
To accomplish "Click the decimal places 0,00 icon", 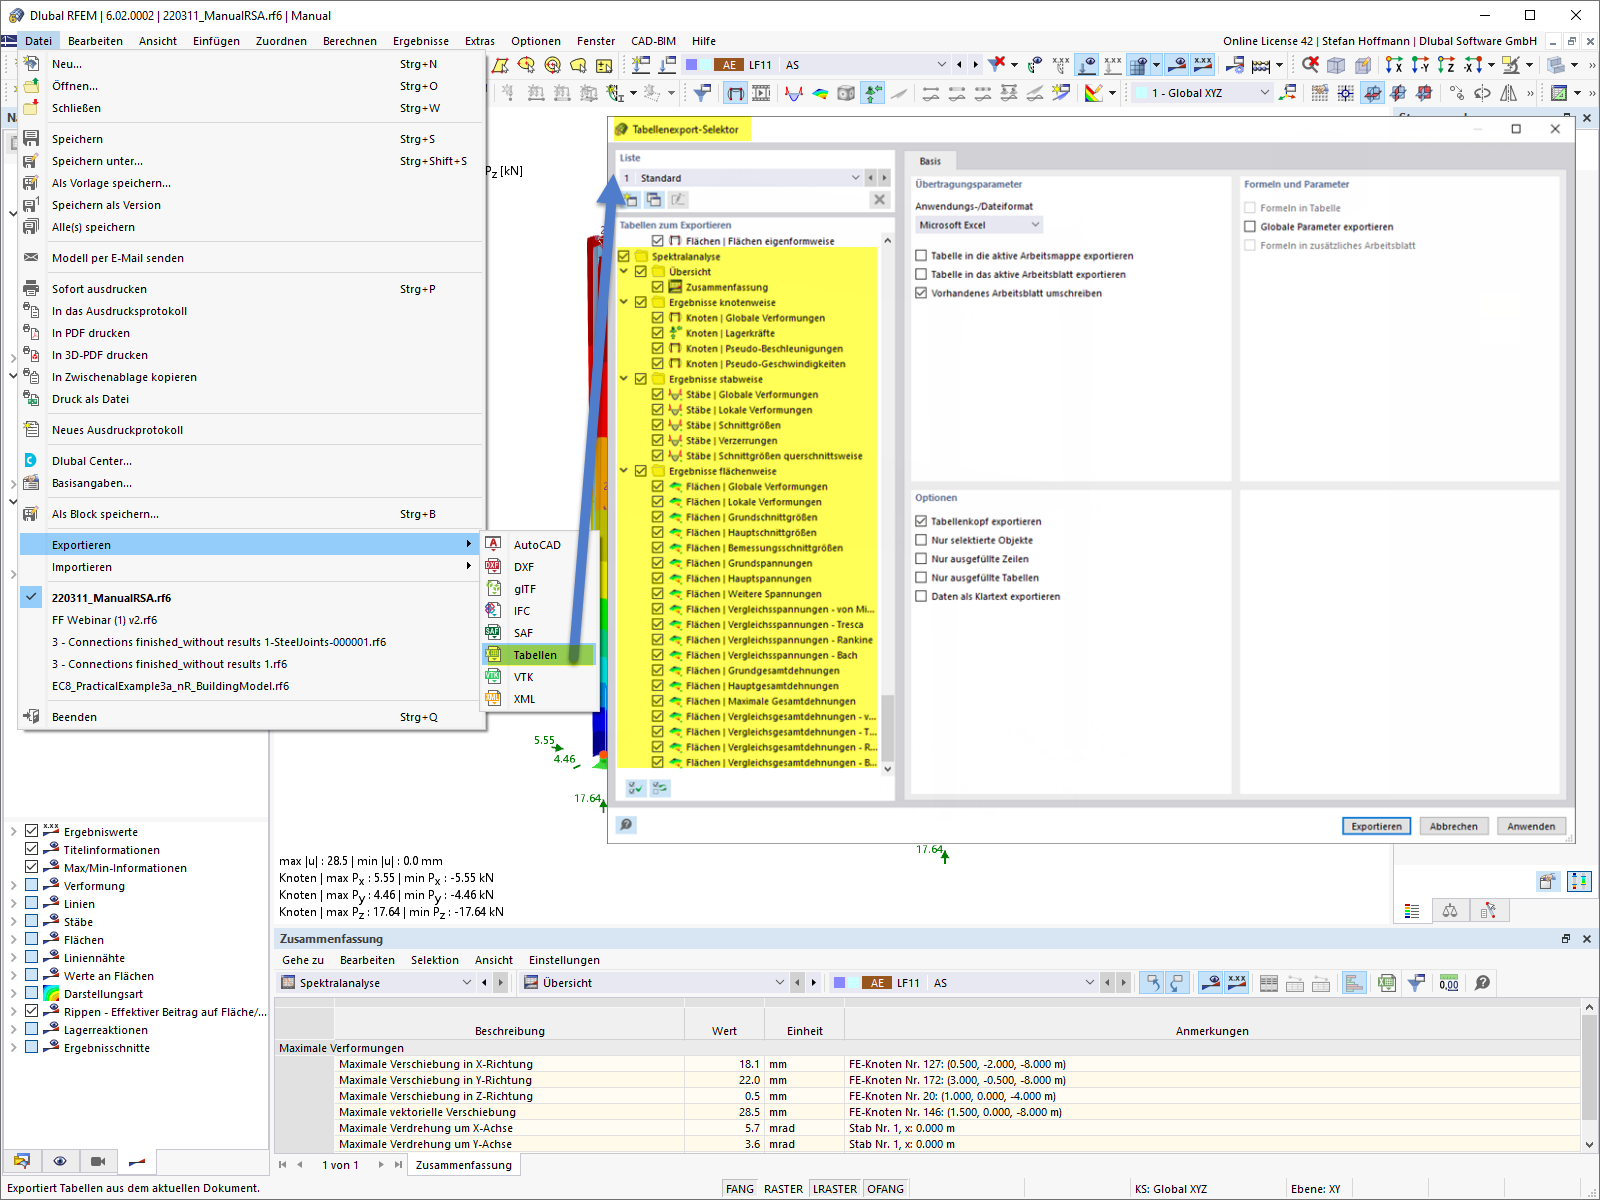I will tap(1449, 982).
